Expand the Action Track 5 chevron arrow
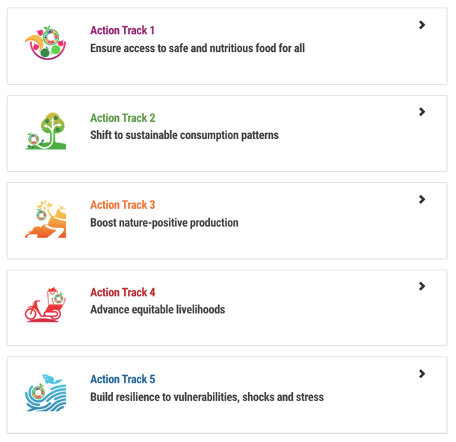Image resolution: width=456 pixels, height=442 pixels. 422,374
